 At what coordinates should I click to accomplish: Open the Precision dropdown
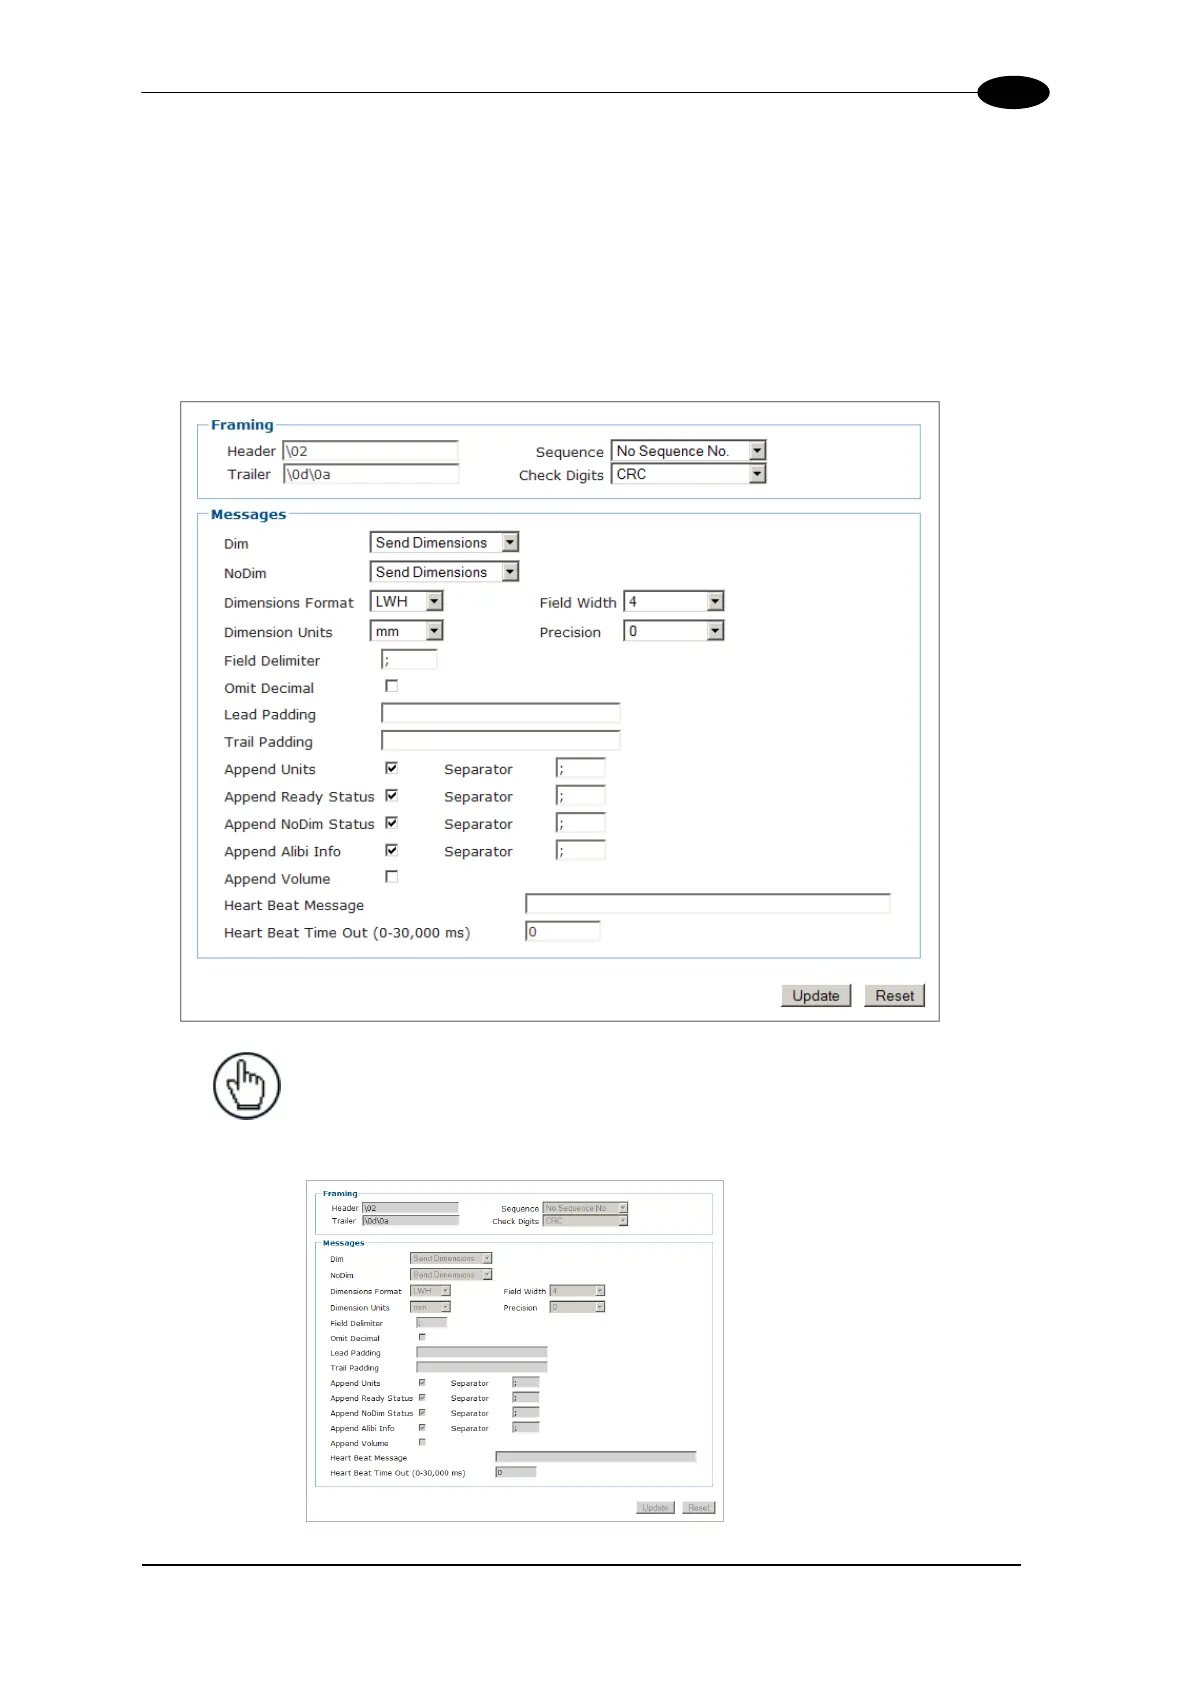(x=673, y=631)
